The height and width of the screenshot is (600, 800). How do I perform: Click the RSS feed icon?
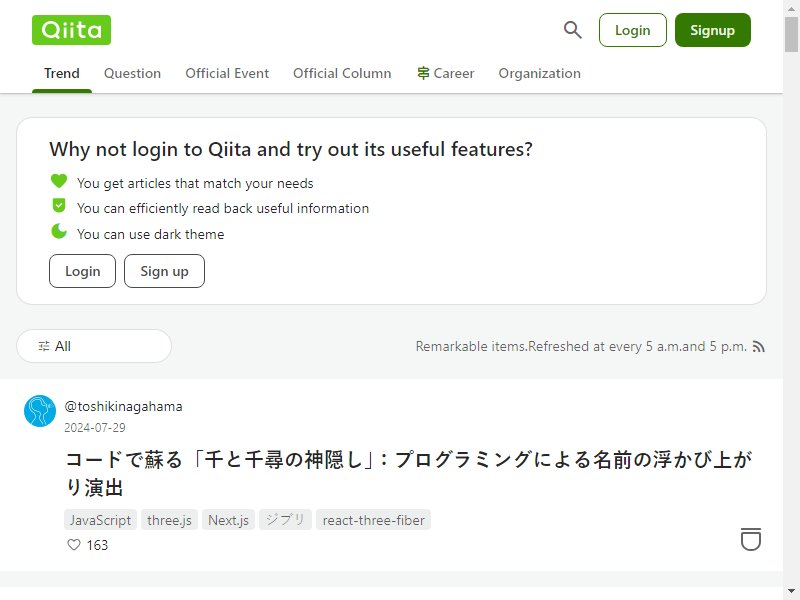(759, 347)
